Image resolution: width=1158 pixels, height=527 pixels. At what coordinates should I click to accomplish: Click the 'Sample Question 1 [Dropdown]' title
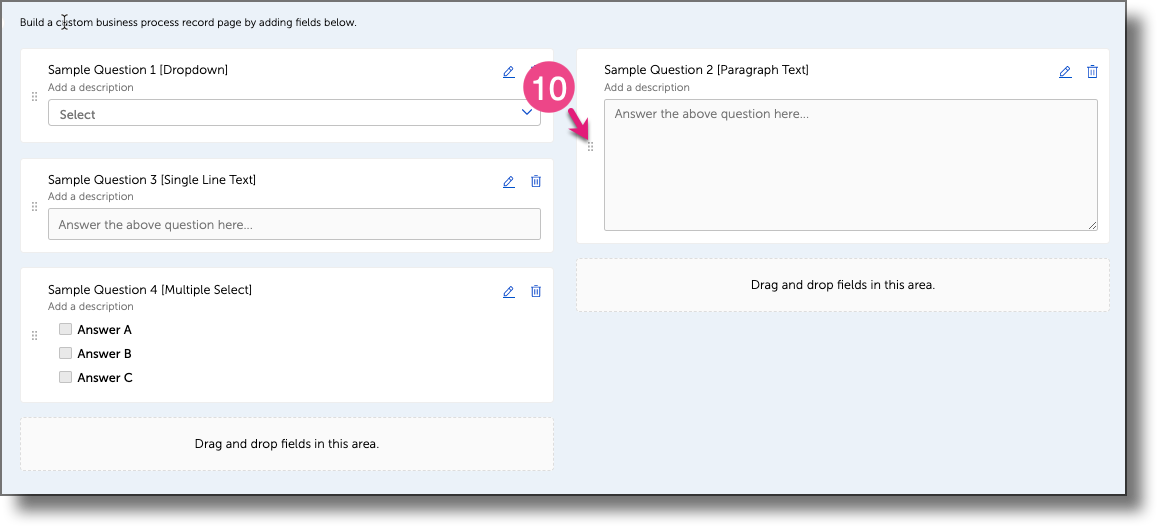[138, 70]
